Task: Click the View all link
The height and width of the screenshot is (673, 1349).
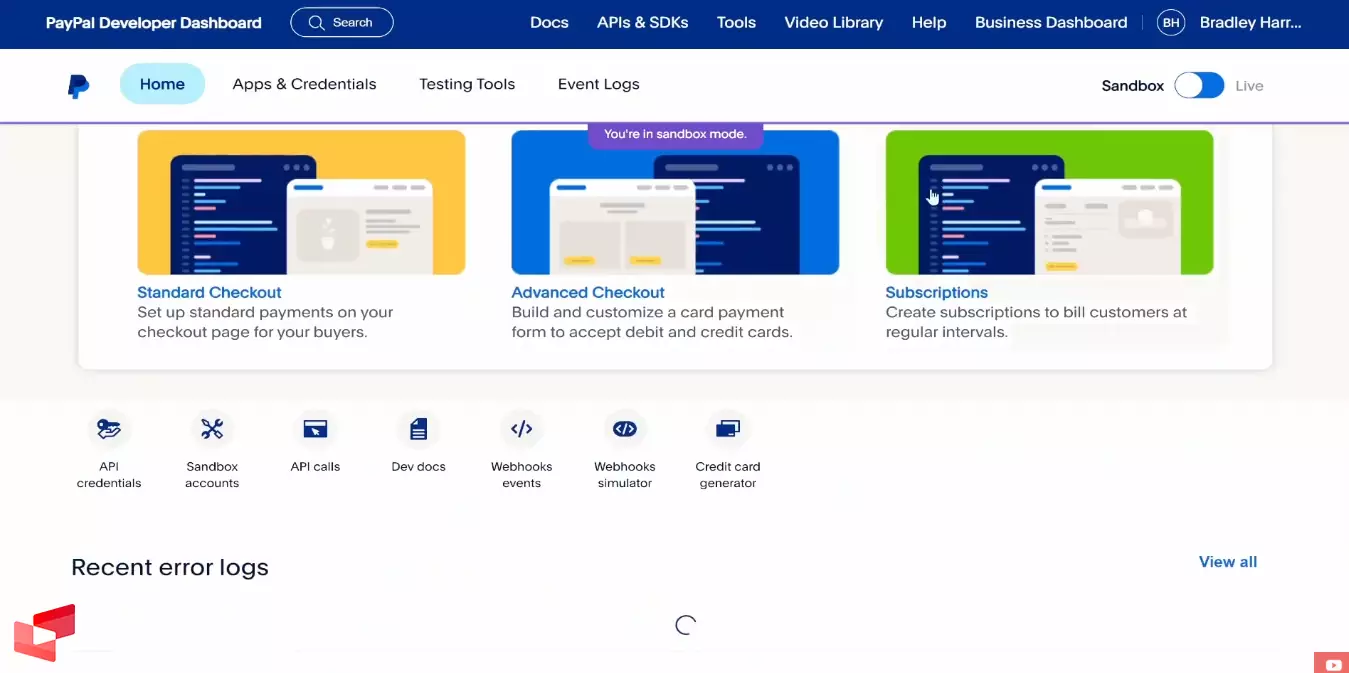Action: click(1227, 561)
